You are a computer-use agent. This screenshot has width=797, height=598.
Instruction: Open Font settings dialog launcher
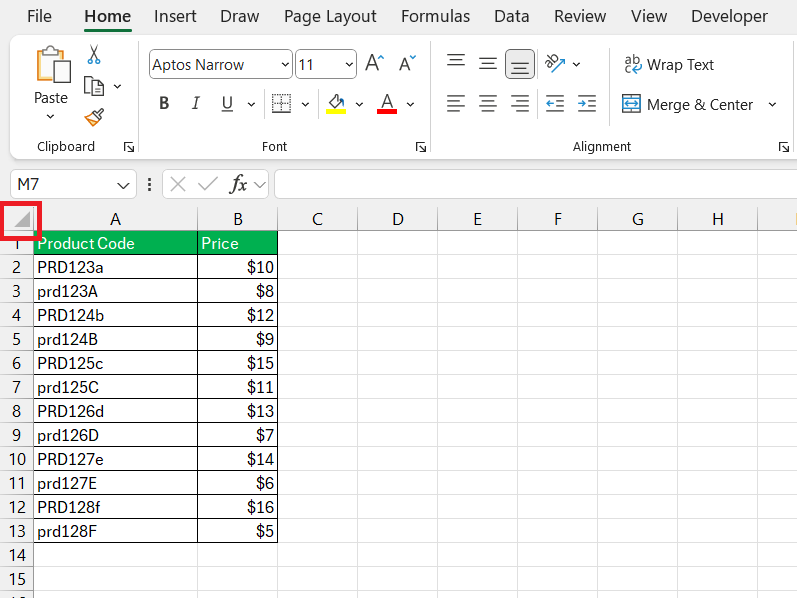pos(421,147)
